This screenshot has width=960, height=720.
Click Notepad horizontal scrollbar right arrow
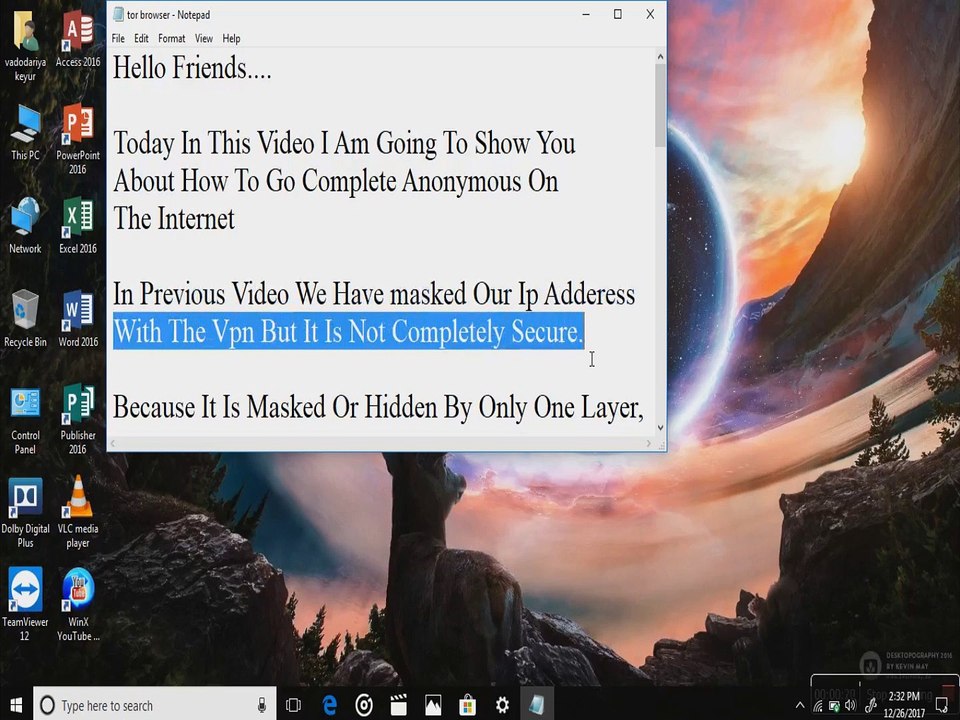tap(648, 443)
